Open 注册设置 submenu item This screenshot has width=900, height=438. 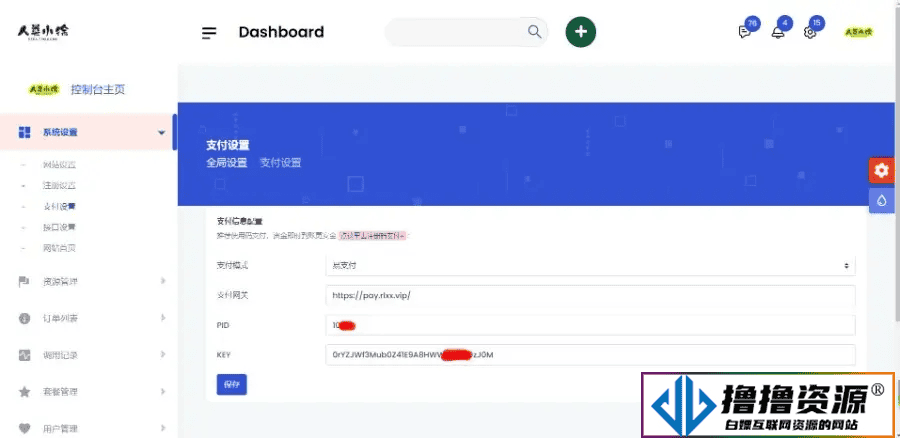coord(60,185)
